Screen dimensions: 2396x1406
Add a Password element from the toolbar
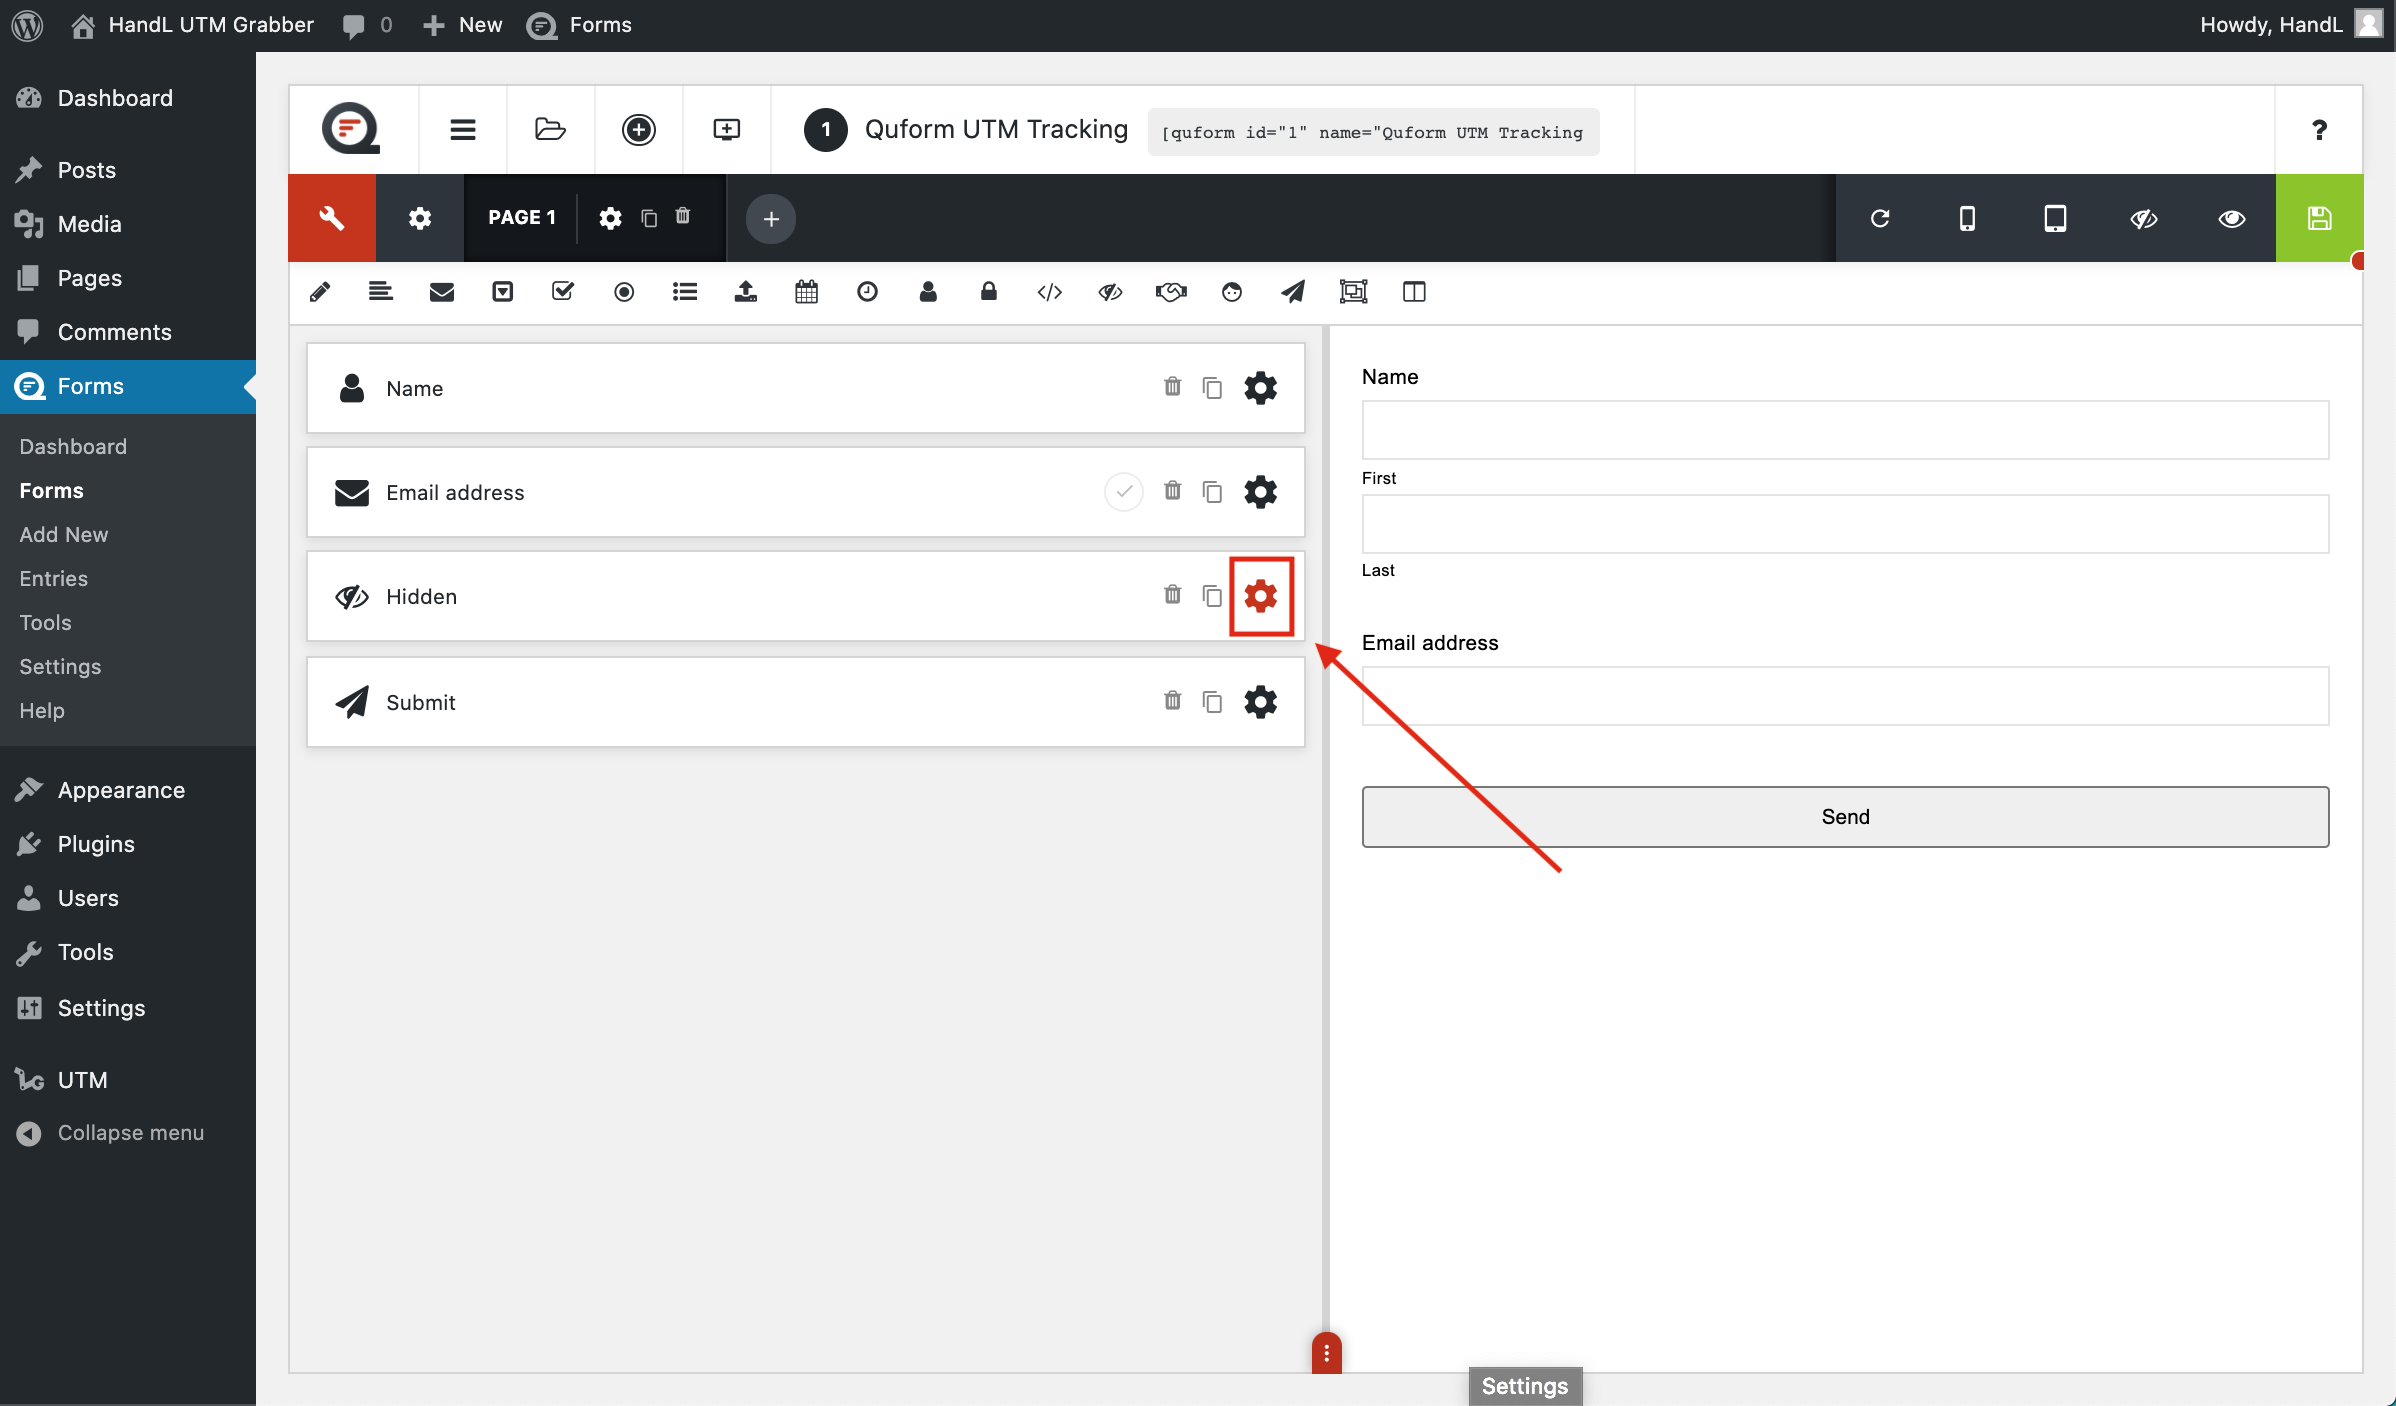[989, 292]
